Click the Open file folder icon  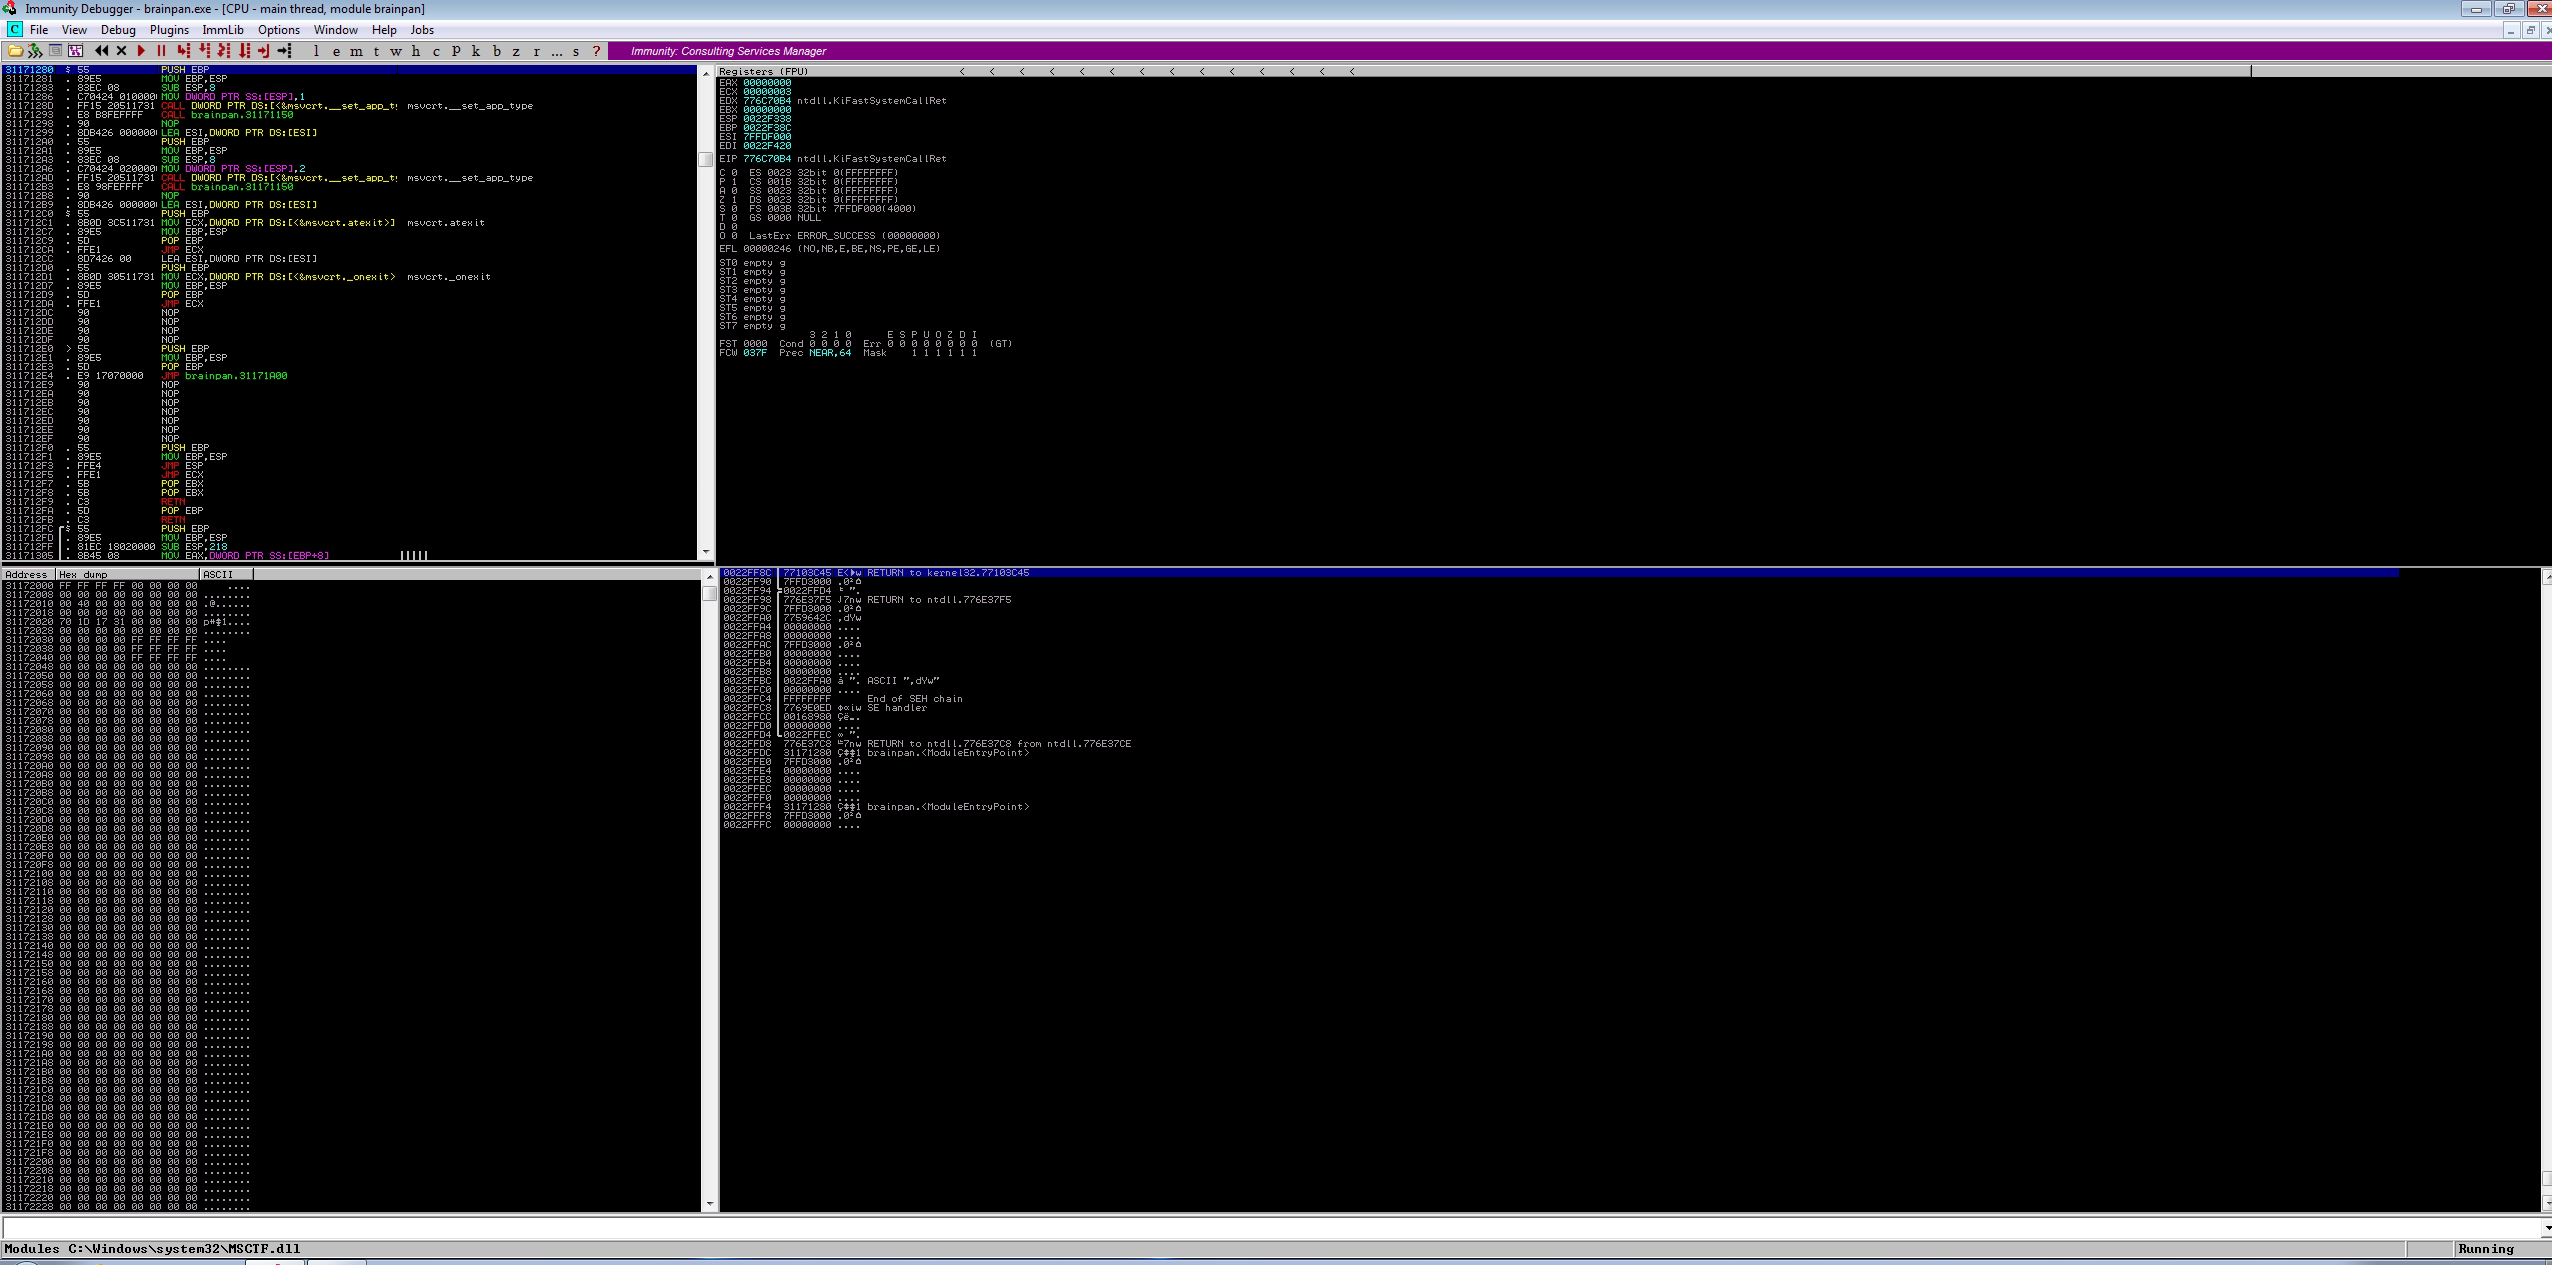pos(15,51)
